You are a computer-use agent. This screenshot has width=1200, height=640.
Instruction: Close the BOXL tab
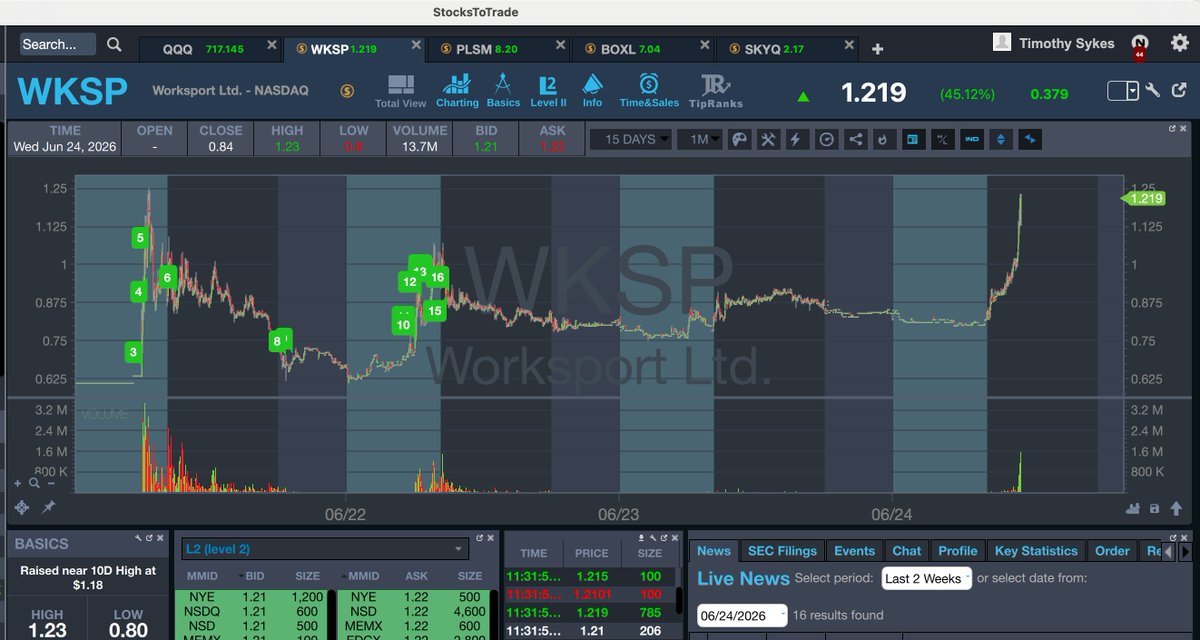pos(703,46)
